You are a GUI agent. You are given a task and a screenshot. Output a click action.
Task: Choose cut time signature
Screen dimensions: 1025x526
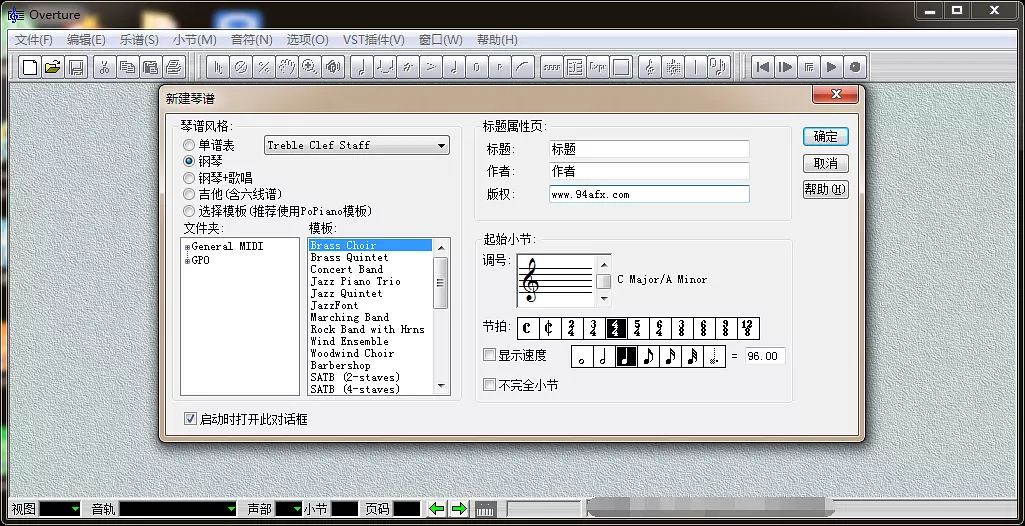pyautogui.click(x=549, y=328)
